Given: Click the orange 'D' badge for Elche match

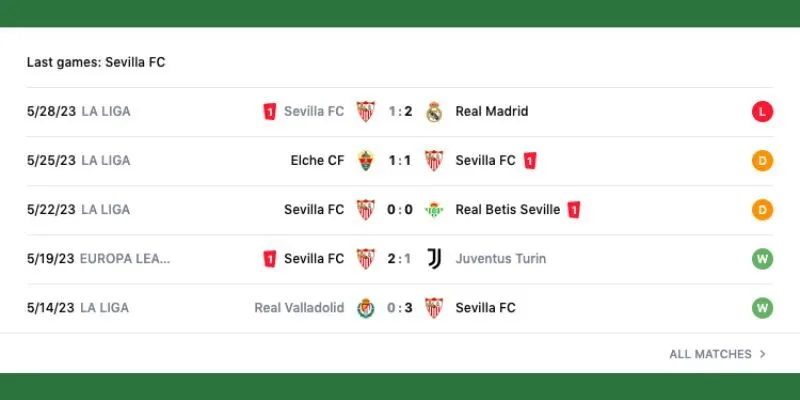Looking at the screenshot, I should pyautogui.click(x=762, y=161).
